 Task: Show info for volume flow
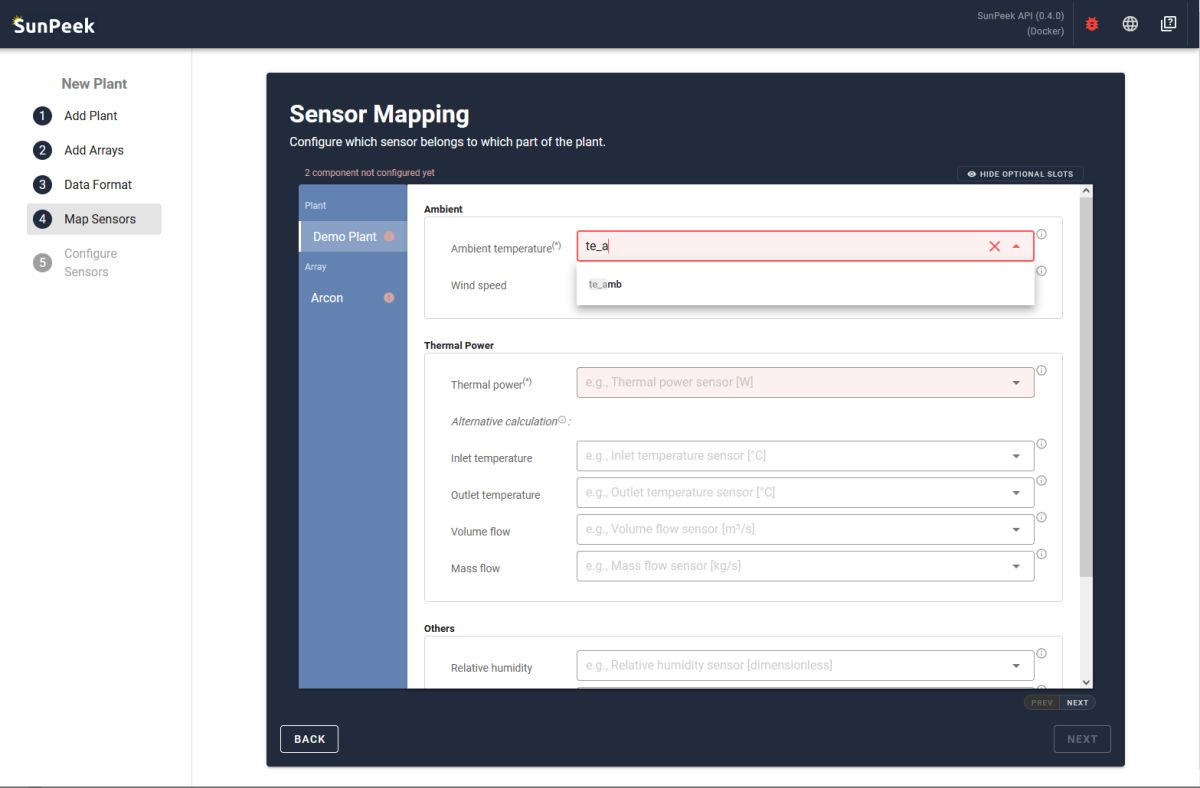(1041, 517)
